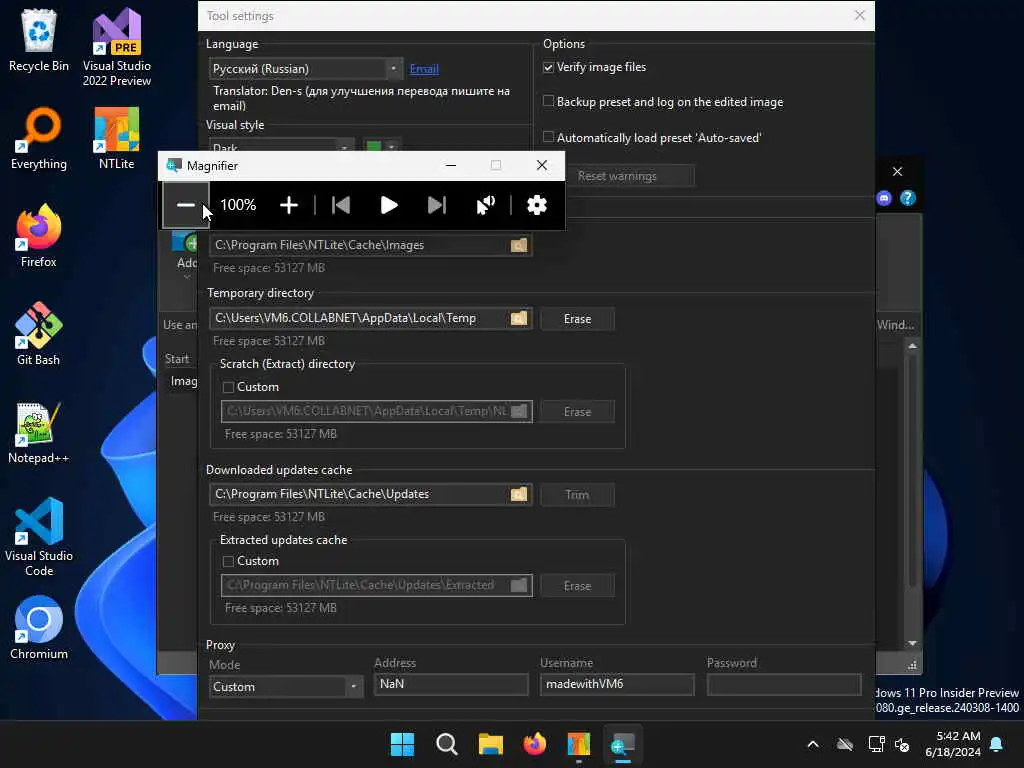Screen dimensions: 1024x768
Task: Open Everything search shortcut
Action: click(x=39, y=138)
